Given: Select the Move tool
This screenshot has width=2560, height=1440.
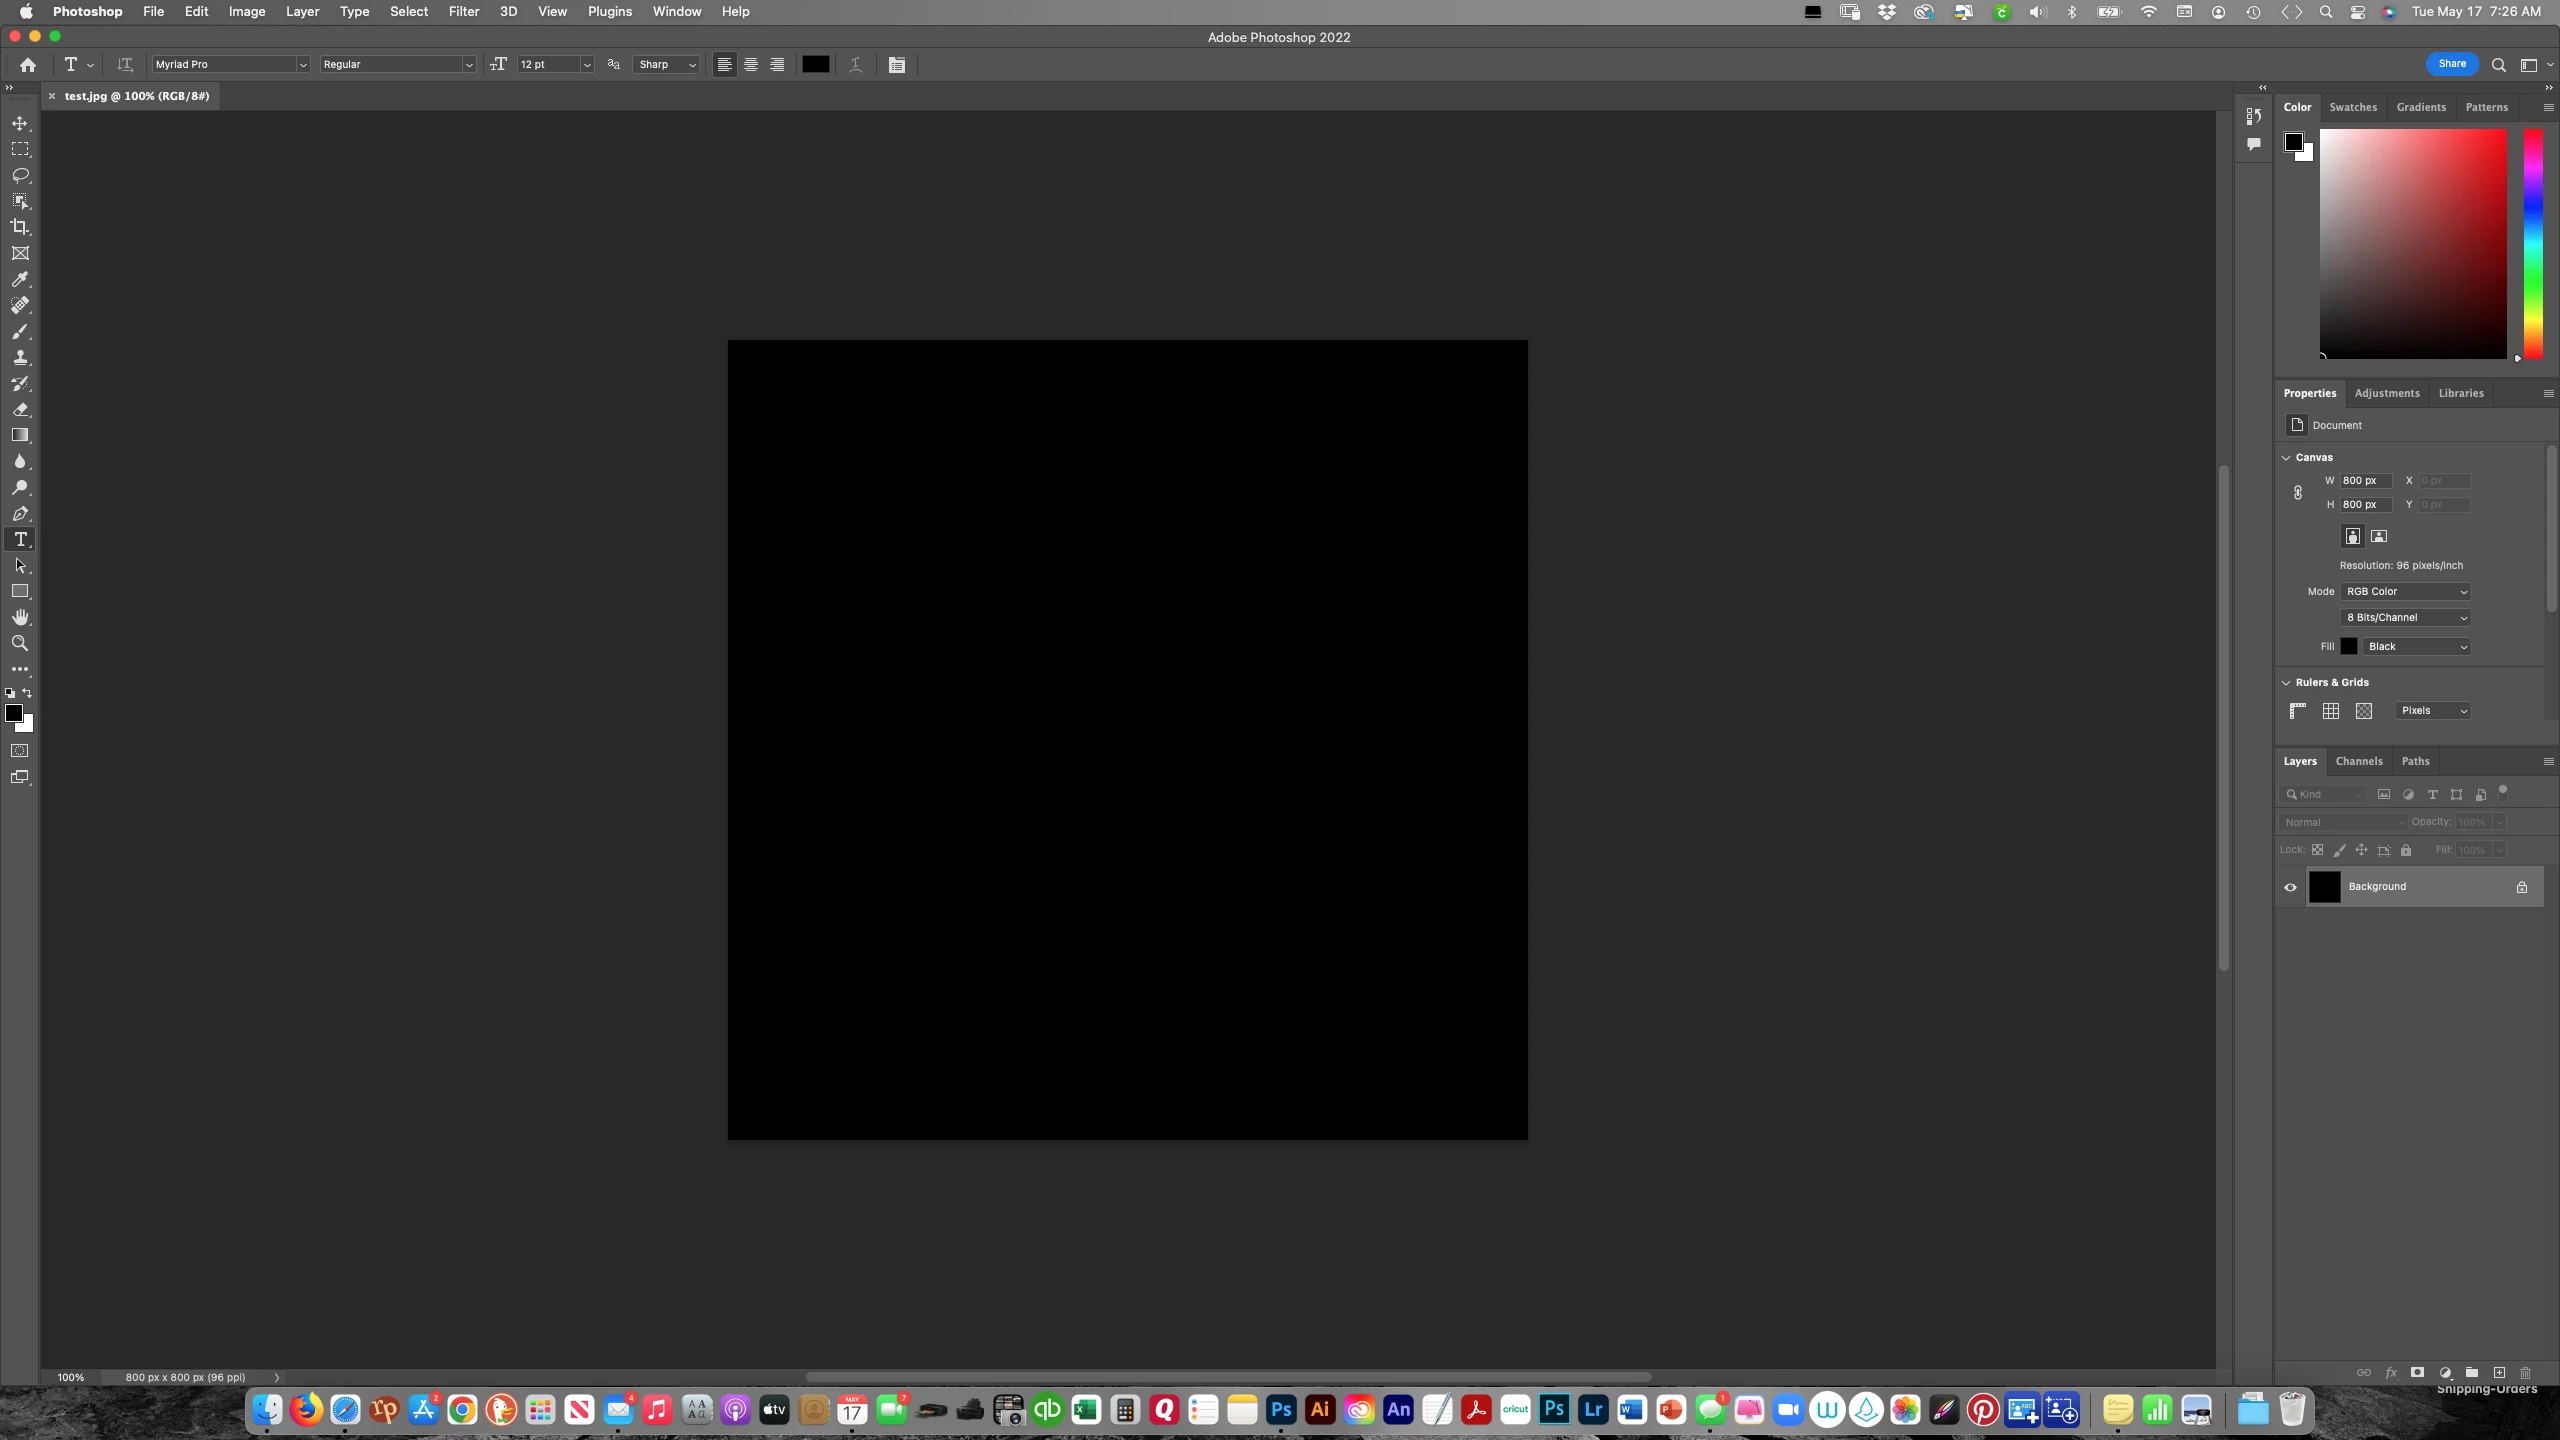Looking at the screenshot, I should (20, 123).
